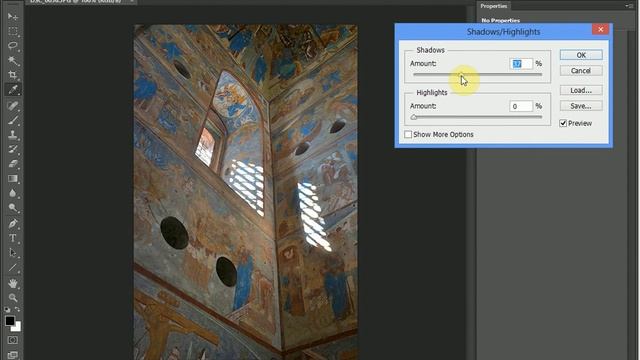Swap foreground and background colors
640x360 pixels.
[18, 309]
